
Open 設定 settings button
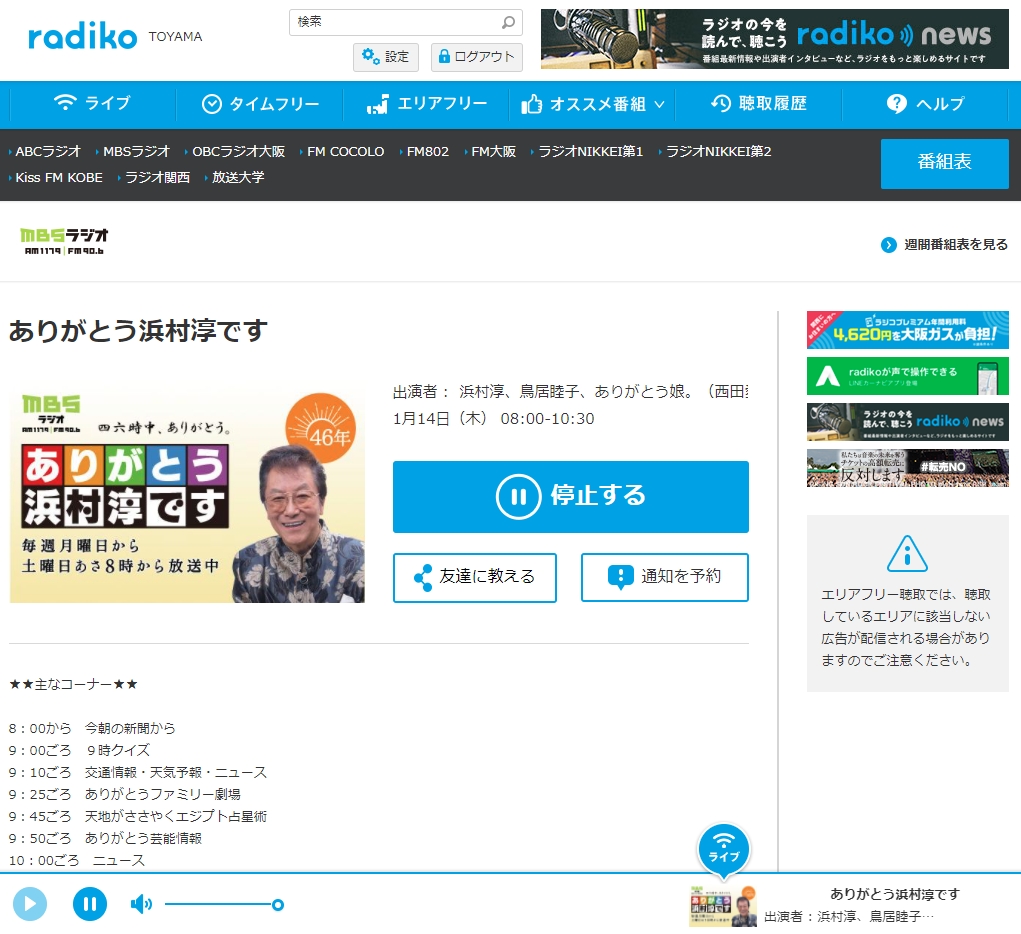point(385,57)
